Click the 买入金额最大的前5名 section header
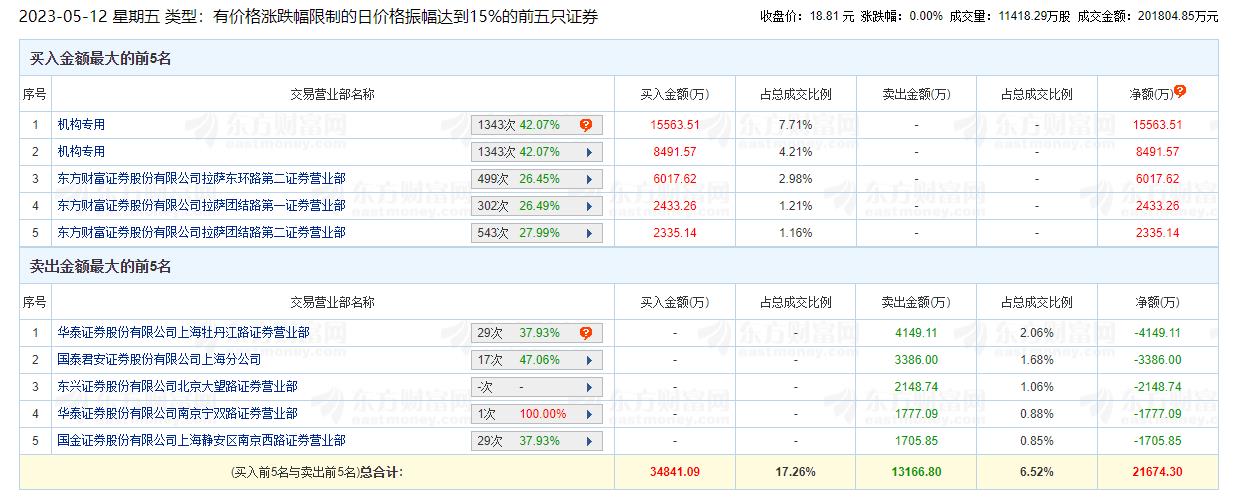Screen dimensions: 1233x500 click(101, 59)
